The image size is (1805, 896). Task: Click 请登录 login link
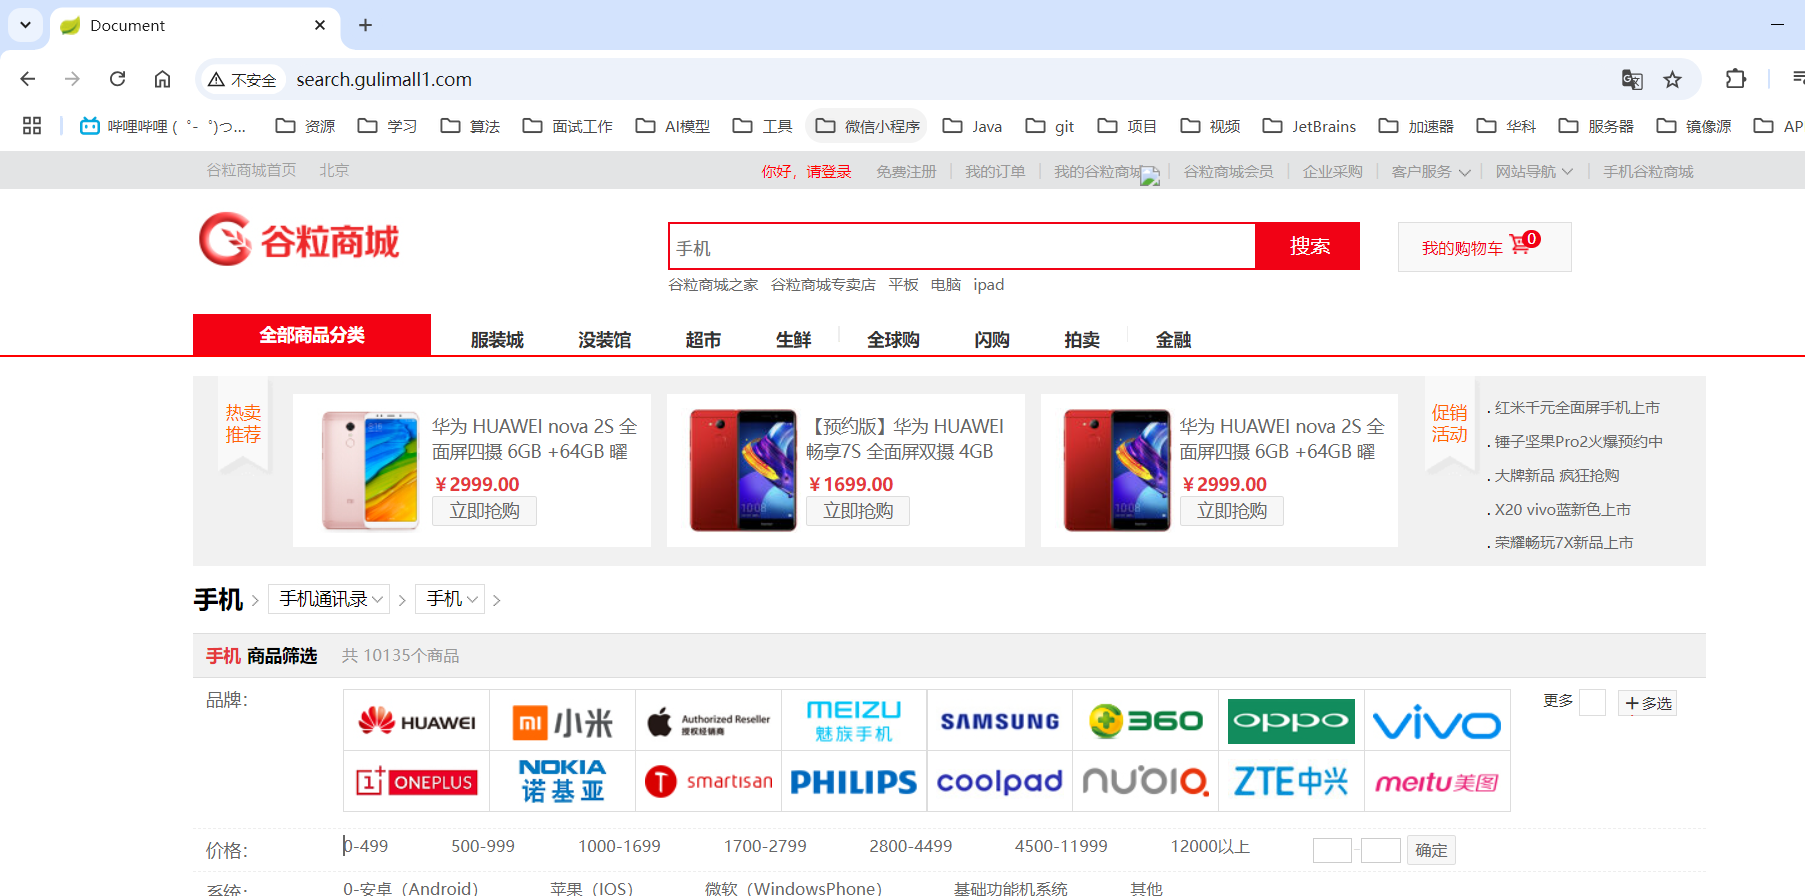point(829,172)
